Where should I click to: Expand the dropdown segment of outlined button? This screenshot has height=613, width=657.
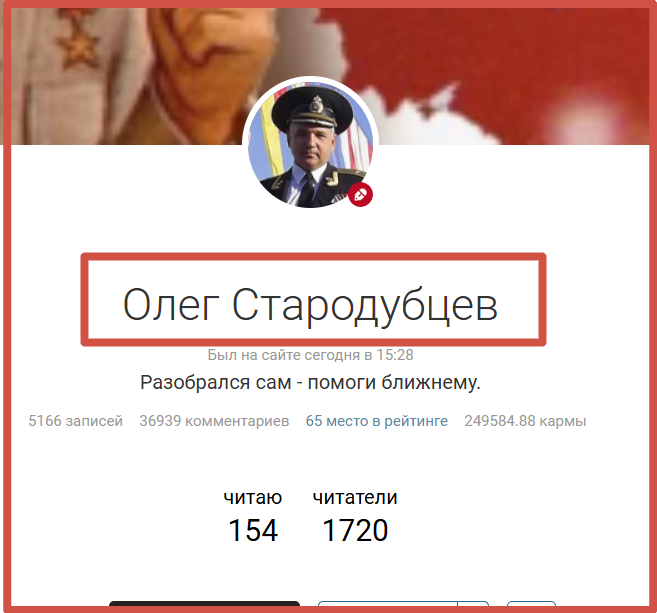[473, 603]
